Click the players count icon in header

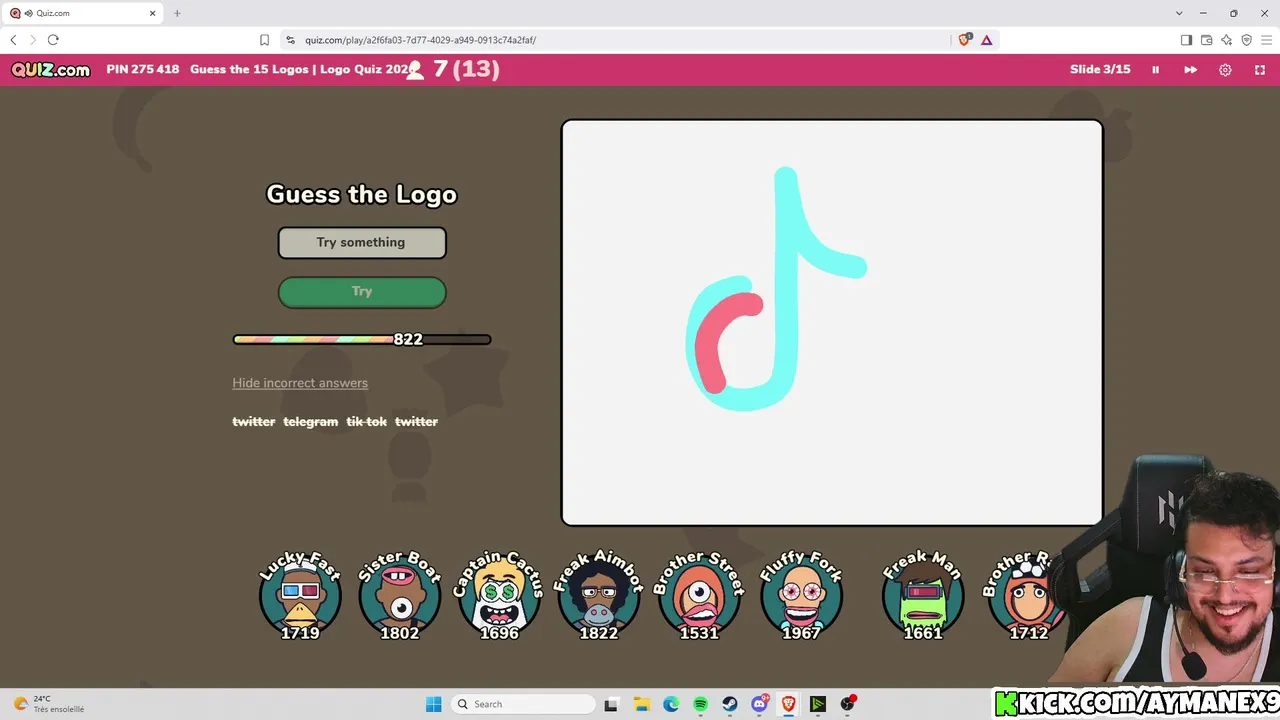pyautogui.click(x=415, y=70)
